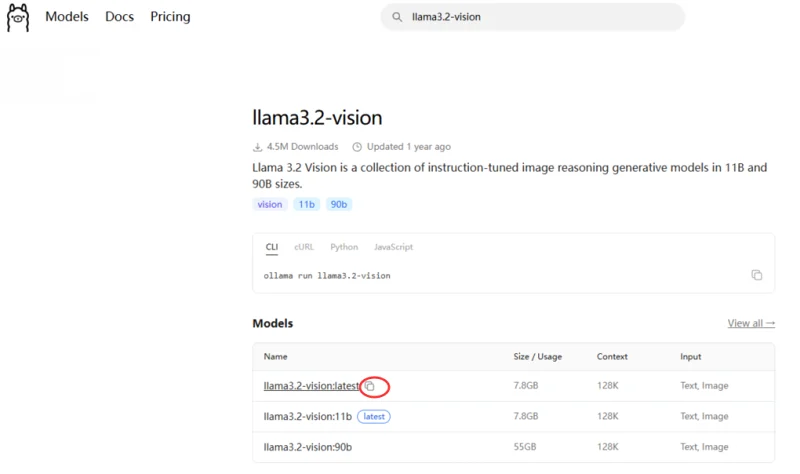Switch to the Python tab
800x474 pixels.
344,247
